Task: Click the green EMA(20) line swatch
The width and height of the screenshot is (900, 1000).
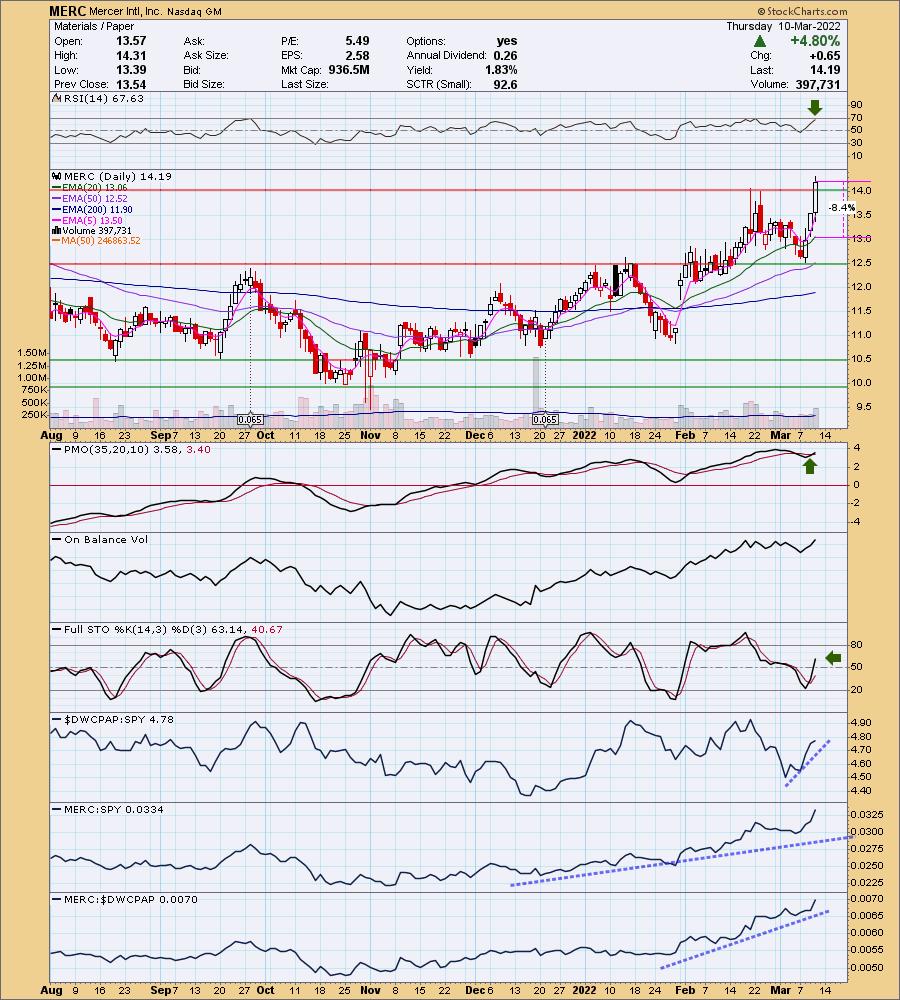Action: click(x=56, y=188)
